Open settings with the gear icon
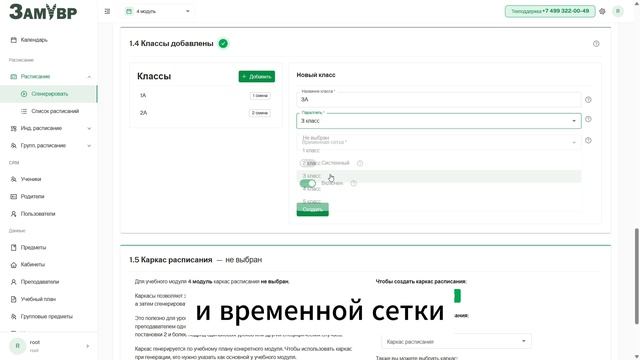 point(602,11)
